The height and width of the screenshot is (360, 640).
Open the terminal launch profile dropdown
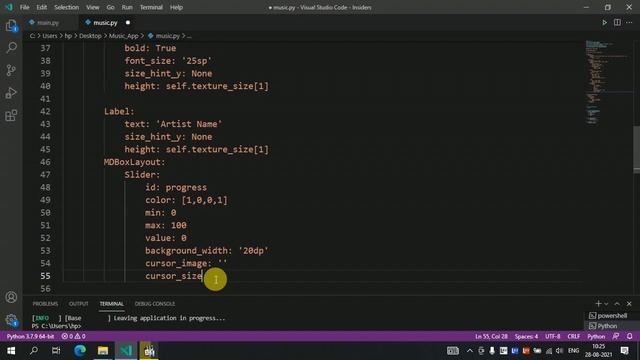point(606,304)
